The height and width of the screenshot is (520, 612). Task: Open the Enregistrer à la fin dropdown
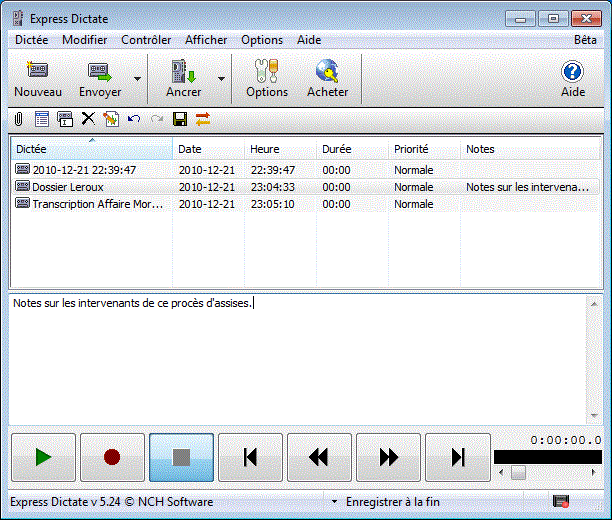click(334, 502)
